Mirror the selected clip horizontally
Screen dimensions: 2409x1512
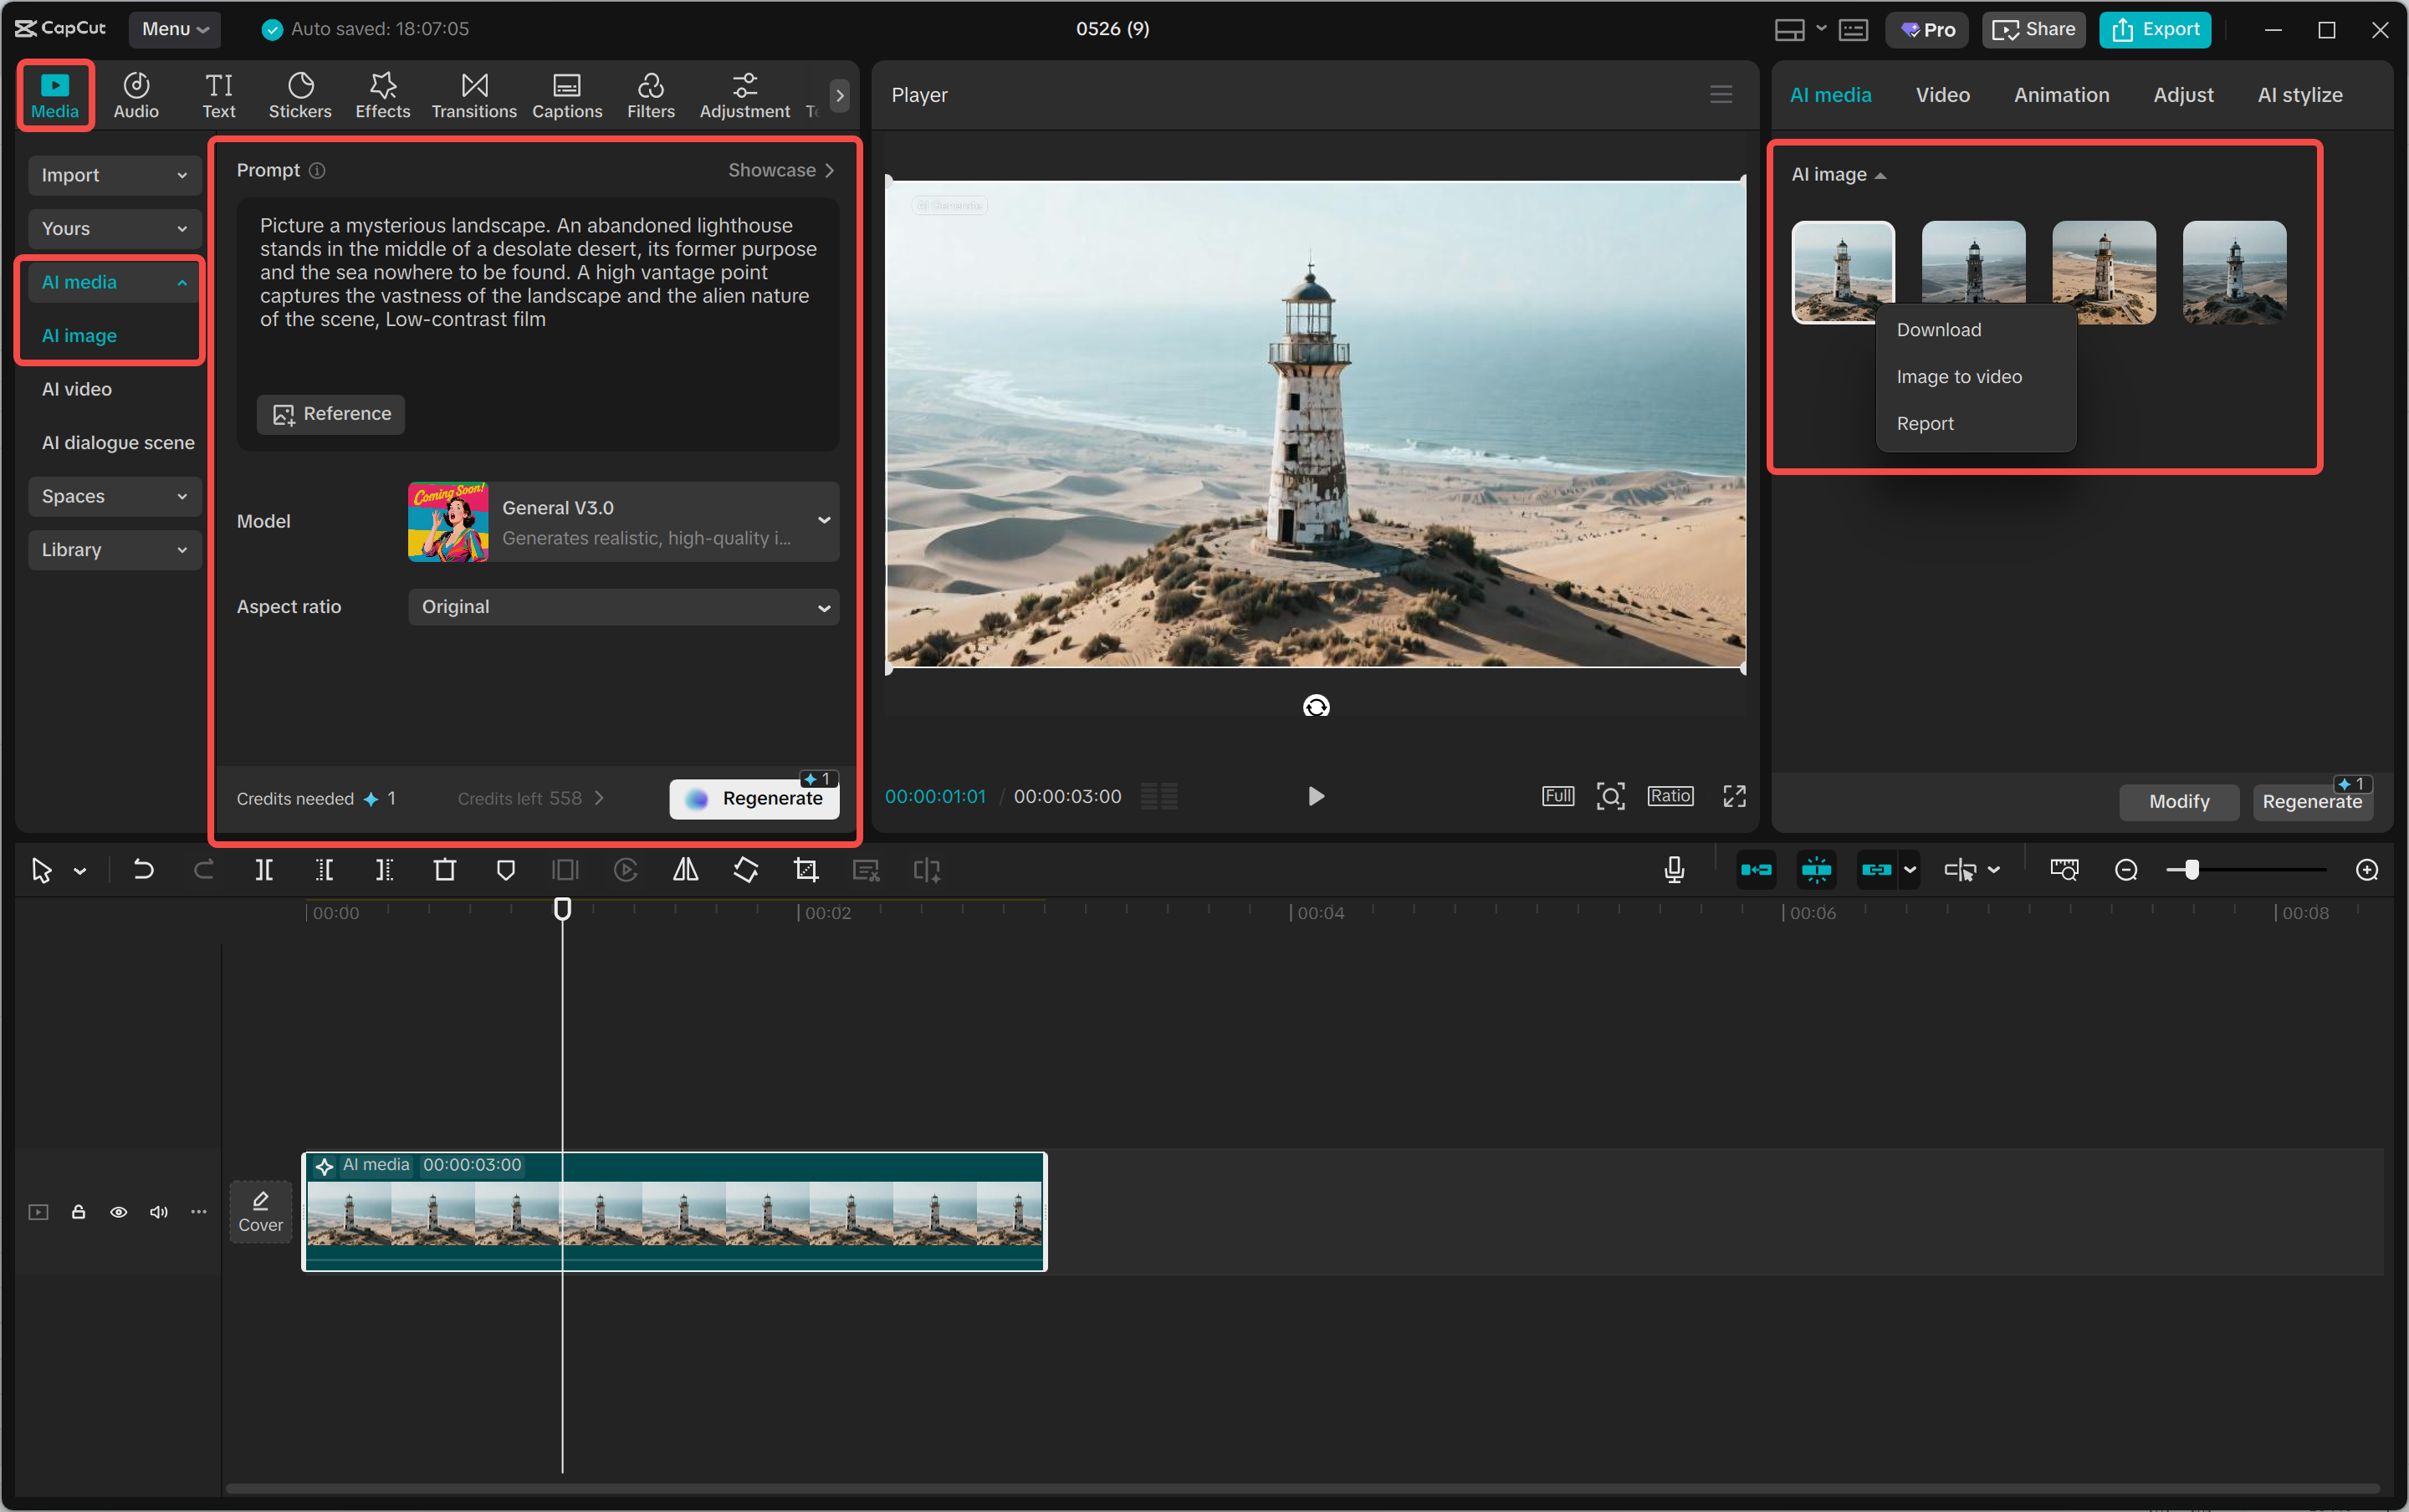point(686,870)
